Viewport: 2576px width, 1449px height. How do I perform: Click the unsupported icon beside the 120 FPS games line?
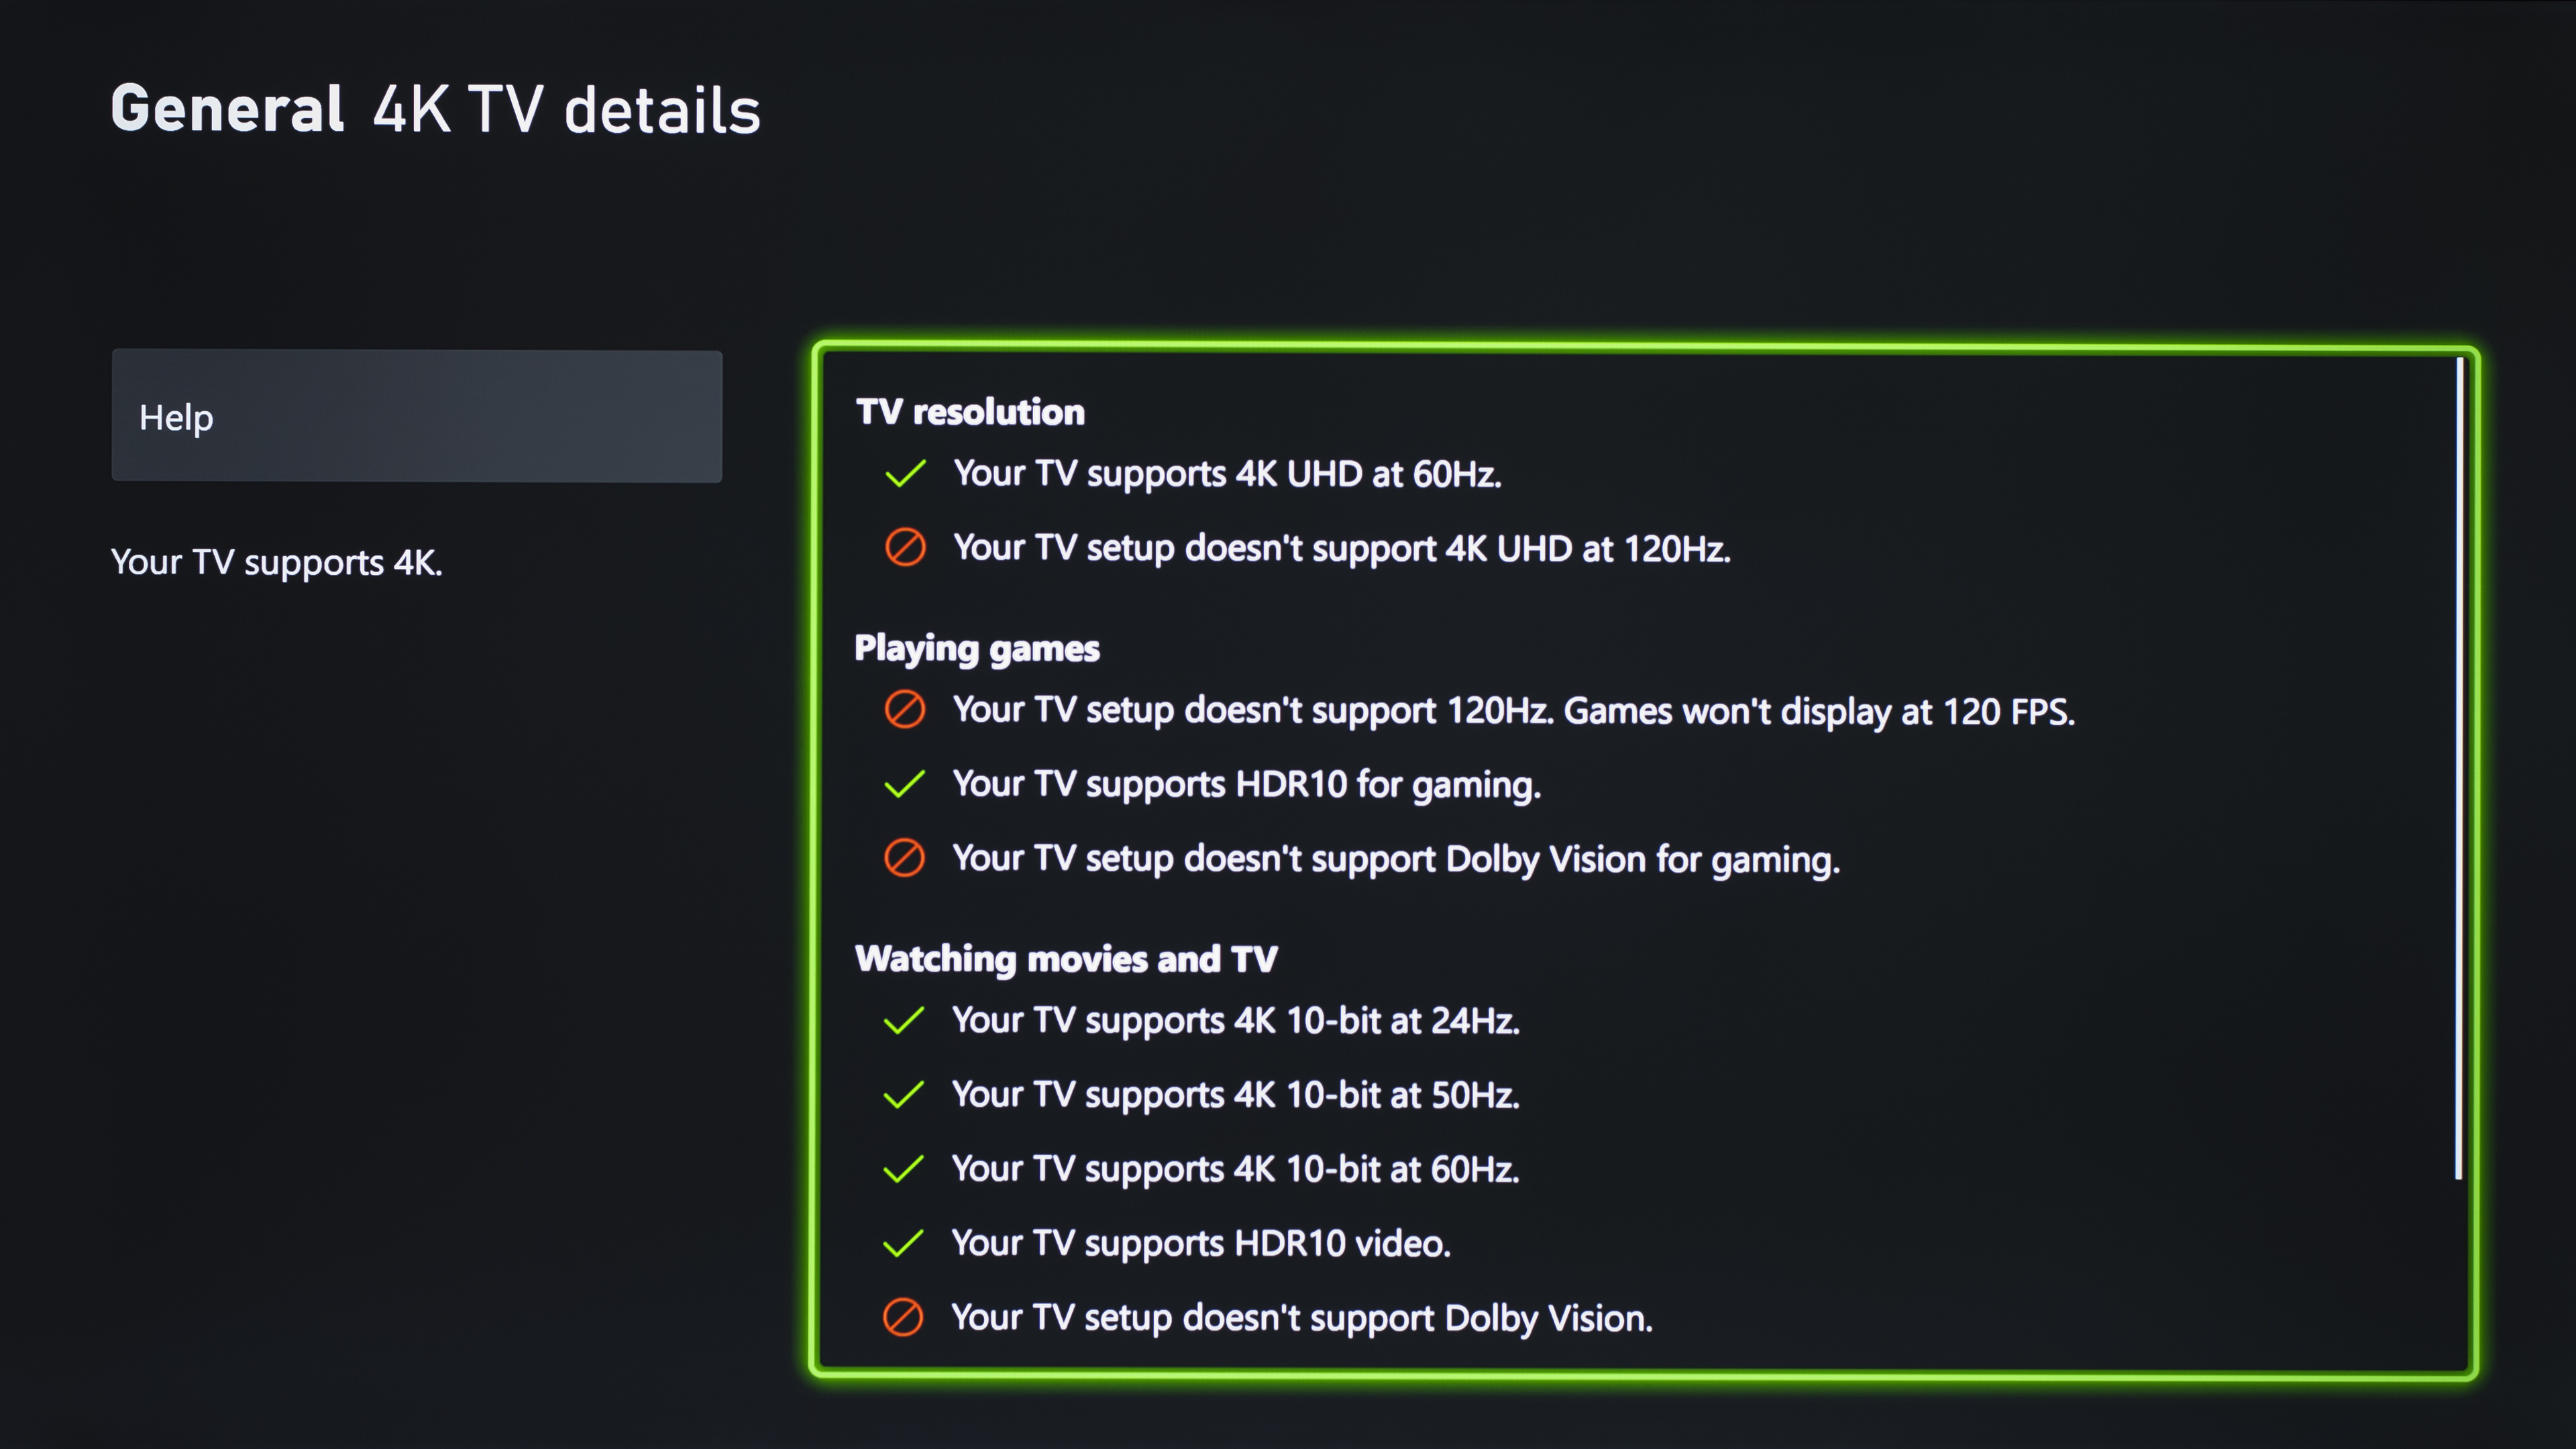coord(905,710)
